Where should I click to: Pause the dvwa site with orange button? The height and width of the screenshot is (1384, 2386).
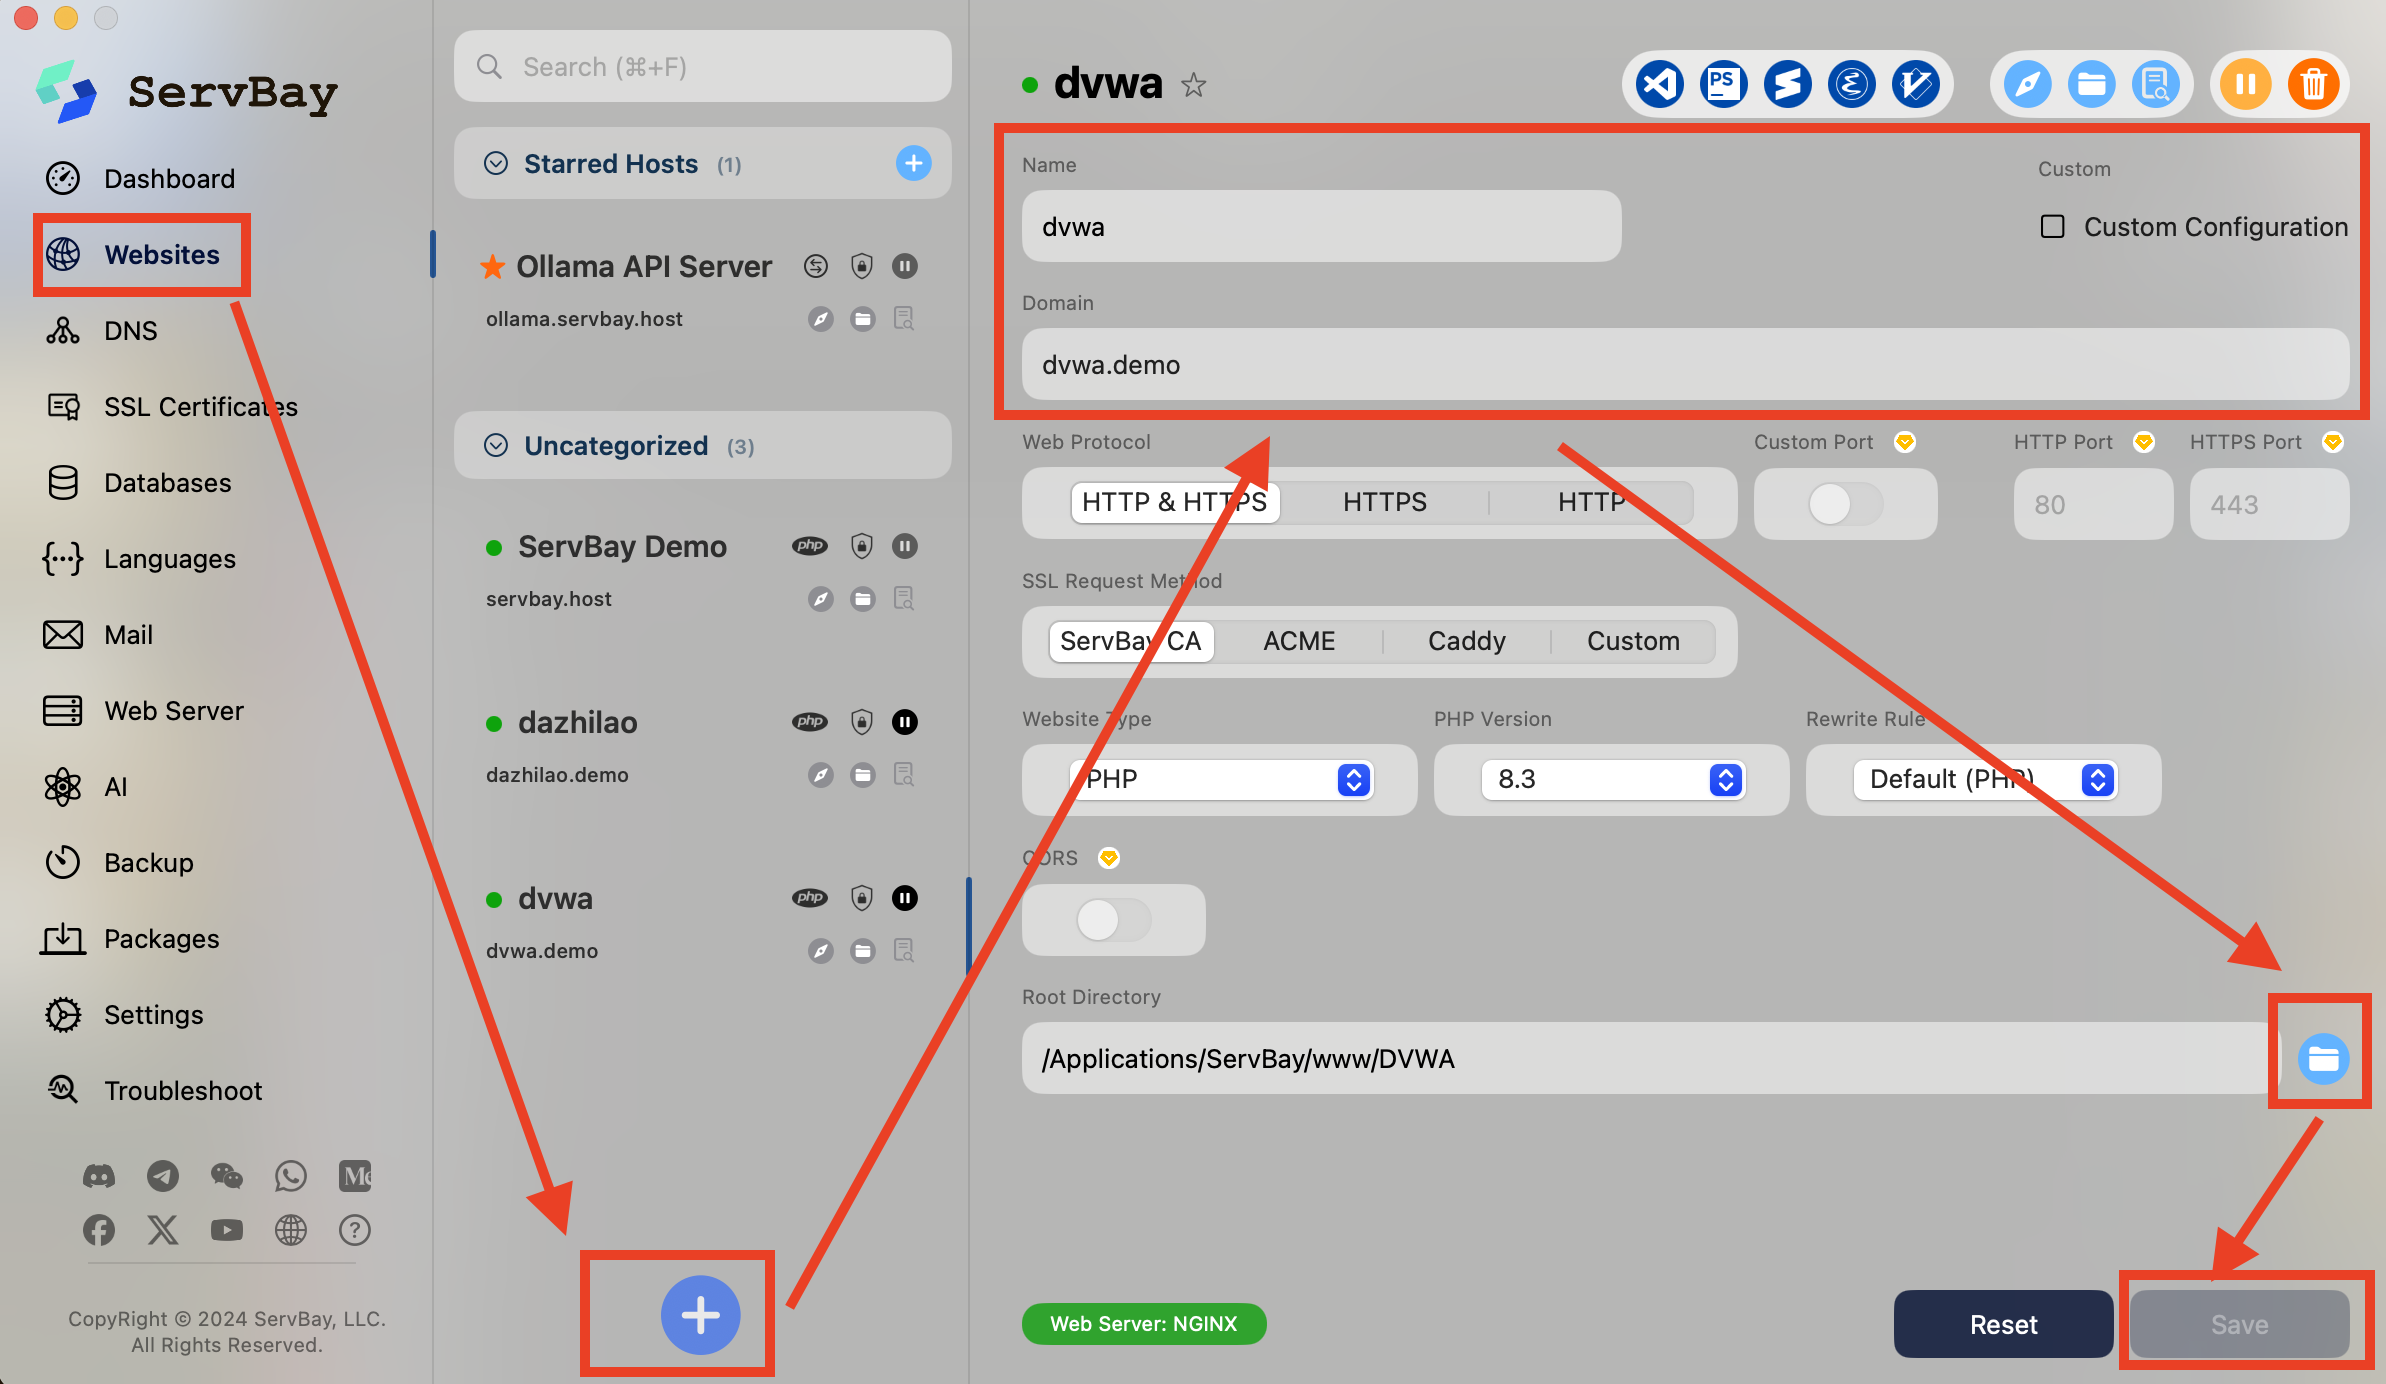pos(2246,84)
